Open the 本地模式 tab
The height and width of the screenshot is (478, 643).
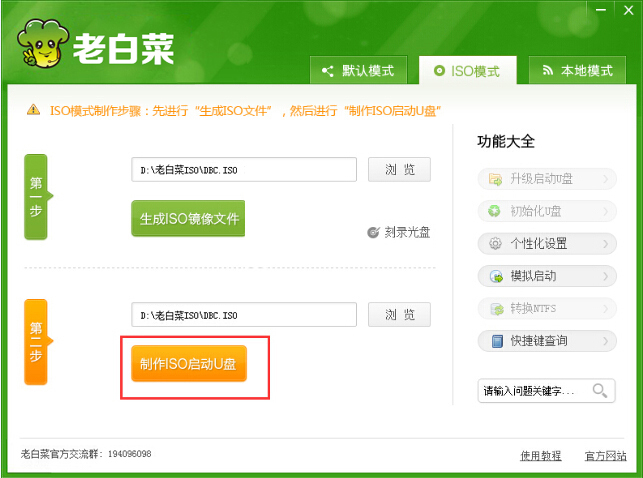pyautogui.click(x=577, y=70)
